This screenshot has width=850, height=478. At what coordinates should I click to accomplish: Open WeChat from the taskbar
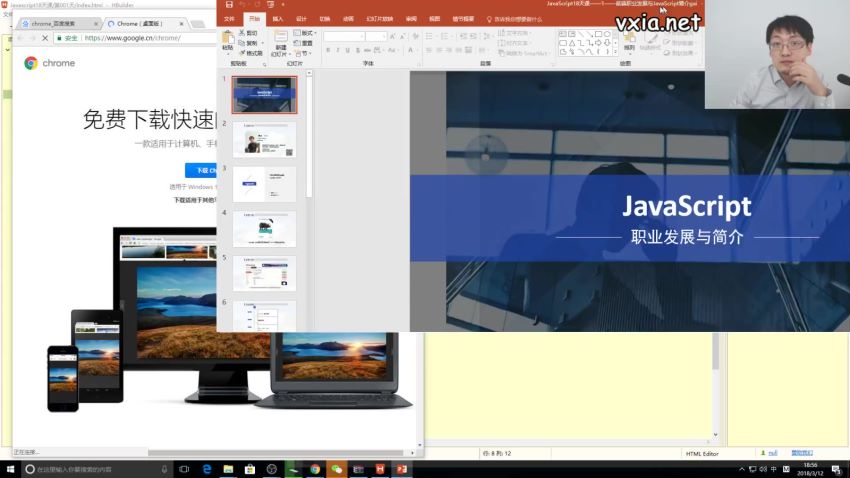(x=337, y=468)
